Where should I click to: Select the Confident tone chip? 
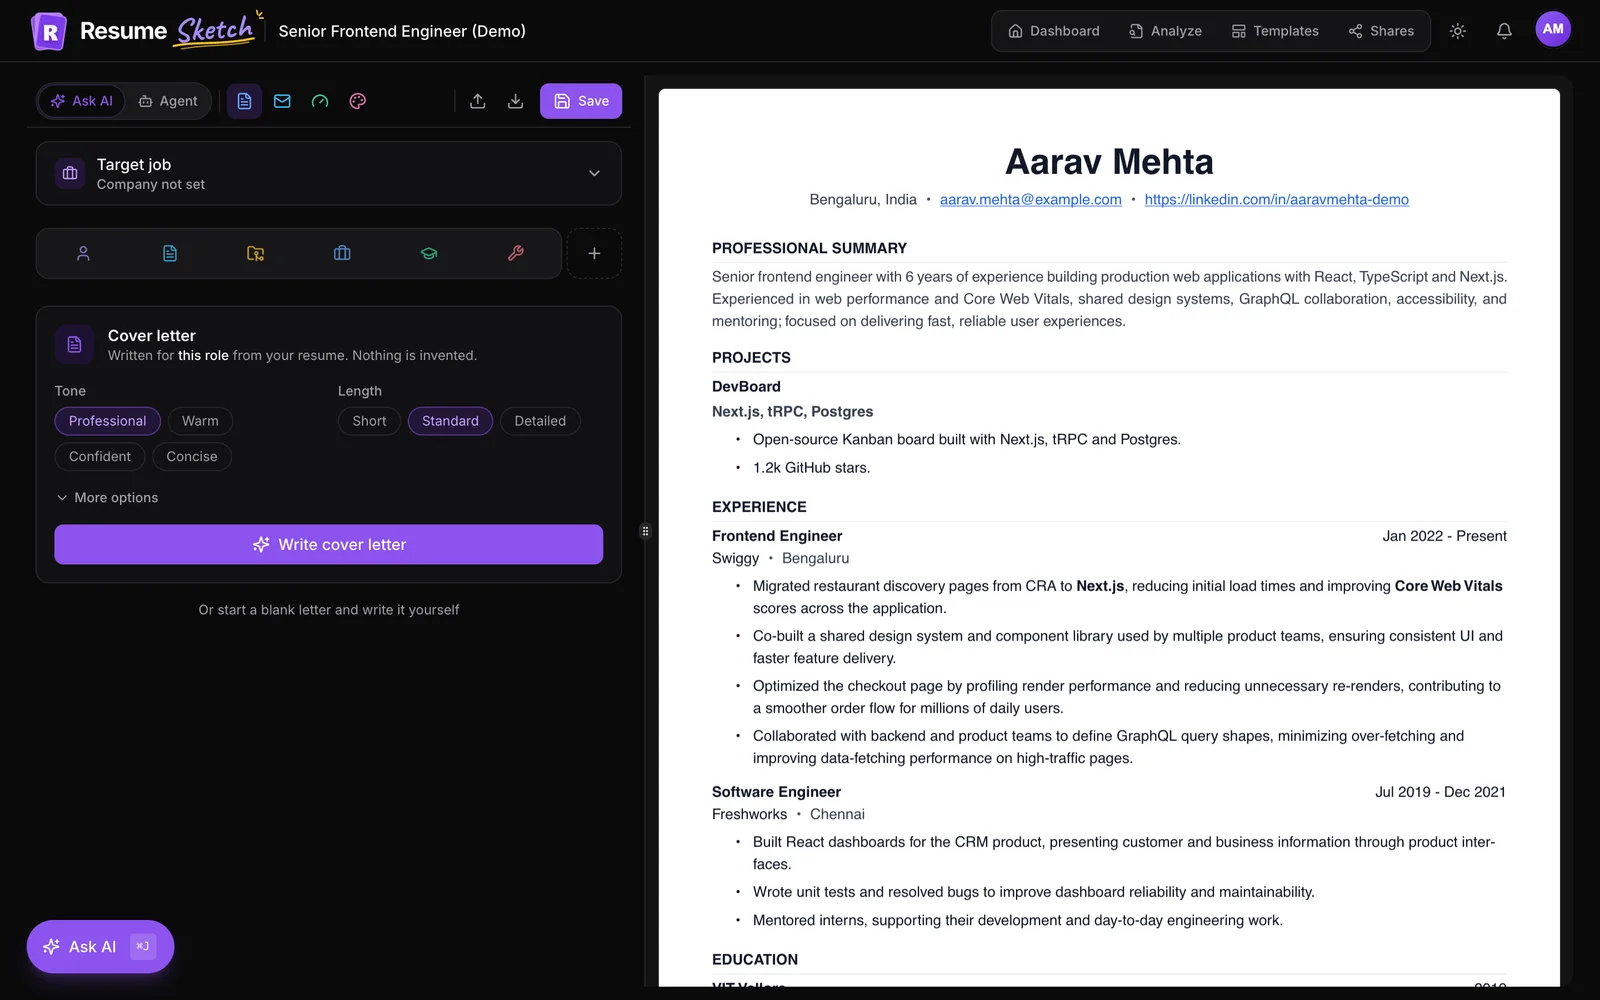[x=100, y=456]
